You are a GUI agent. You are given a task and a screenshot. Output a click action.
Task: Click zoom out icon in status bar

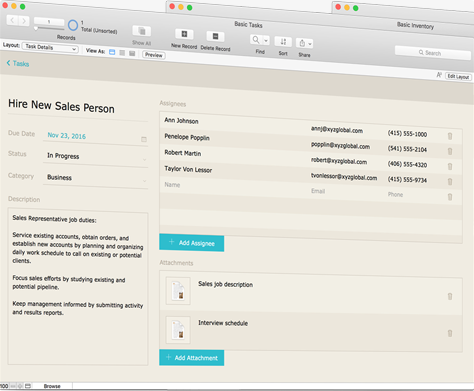[x=13, y=386]
